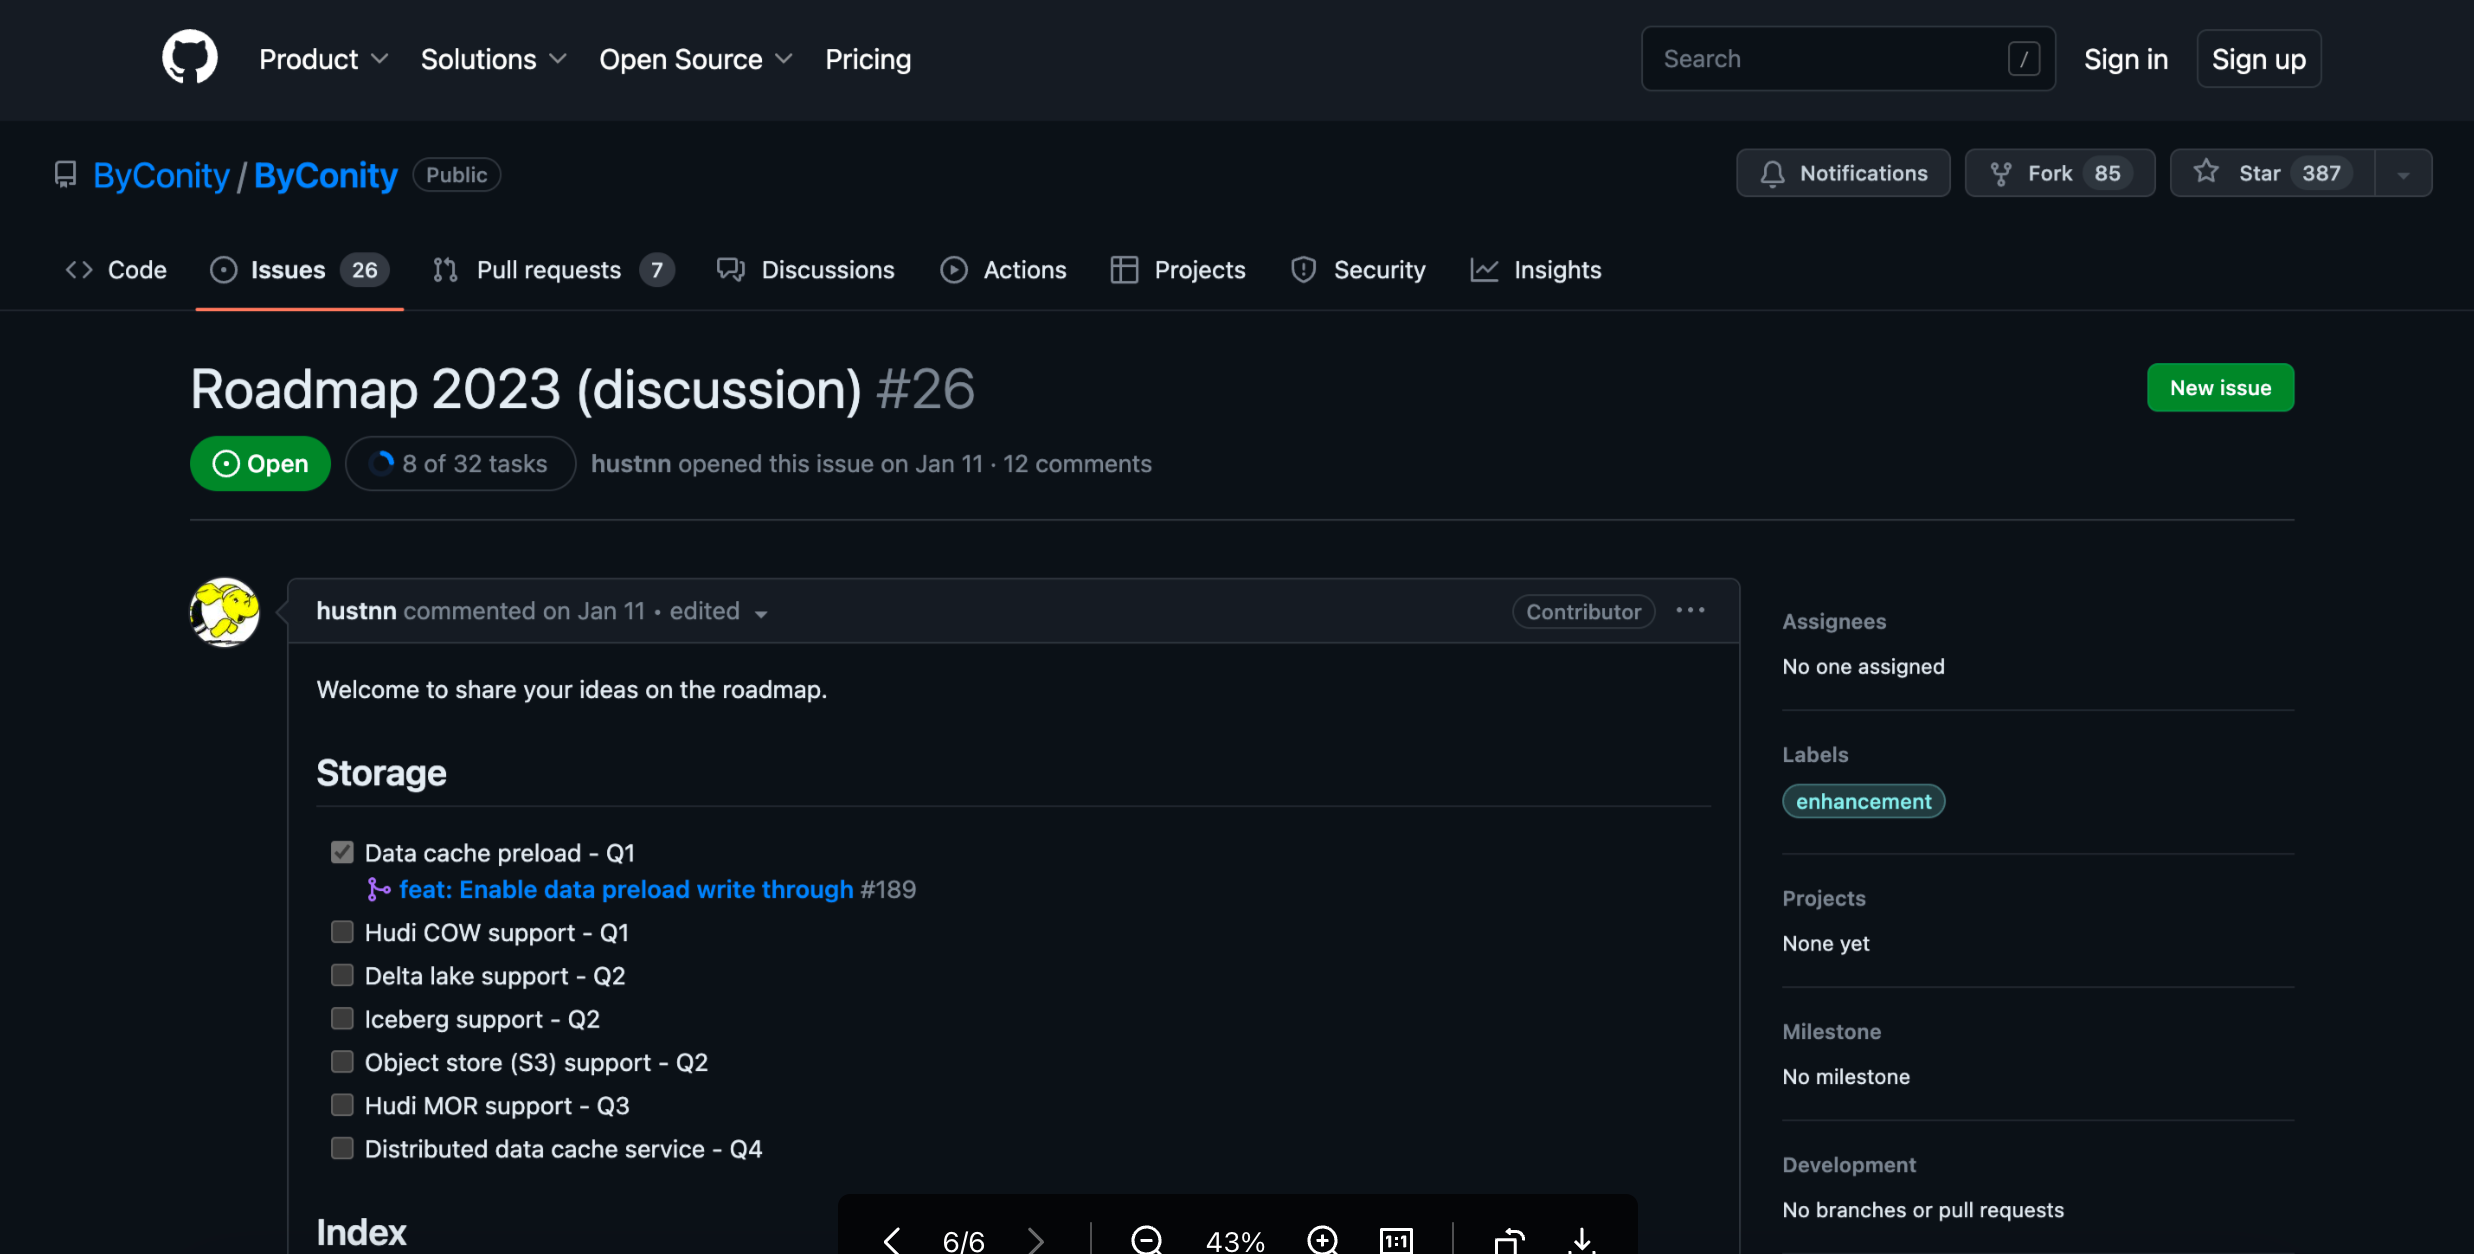Click the 1:1 actual size icon
2474x1254 pixels.
click(x=1396, y=1240)
